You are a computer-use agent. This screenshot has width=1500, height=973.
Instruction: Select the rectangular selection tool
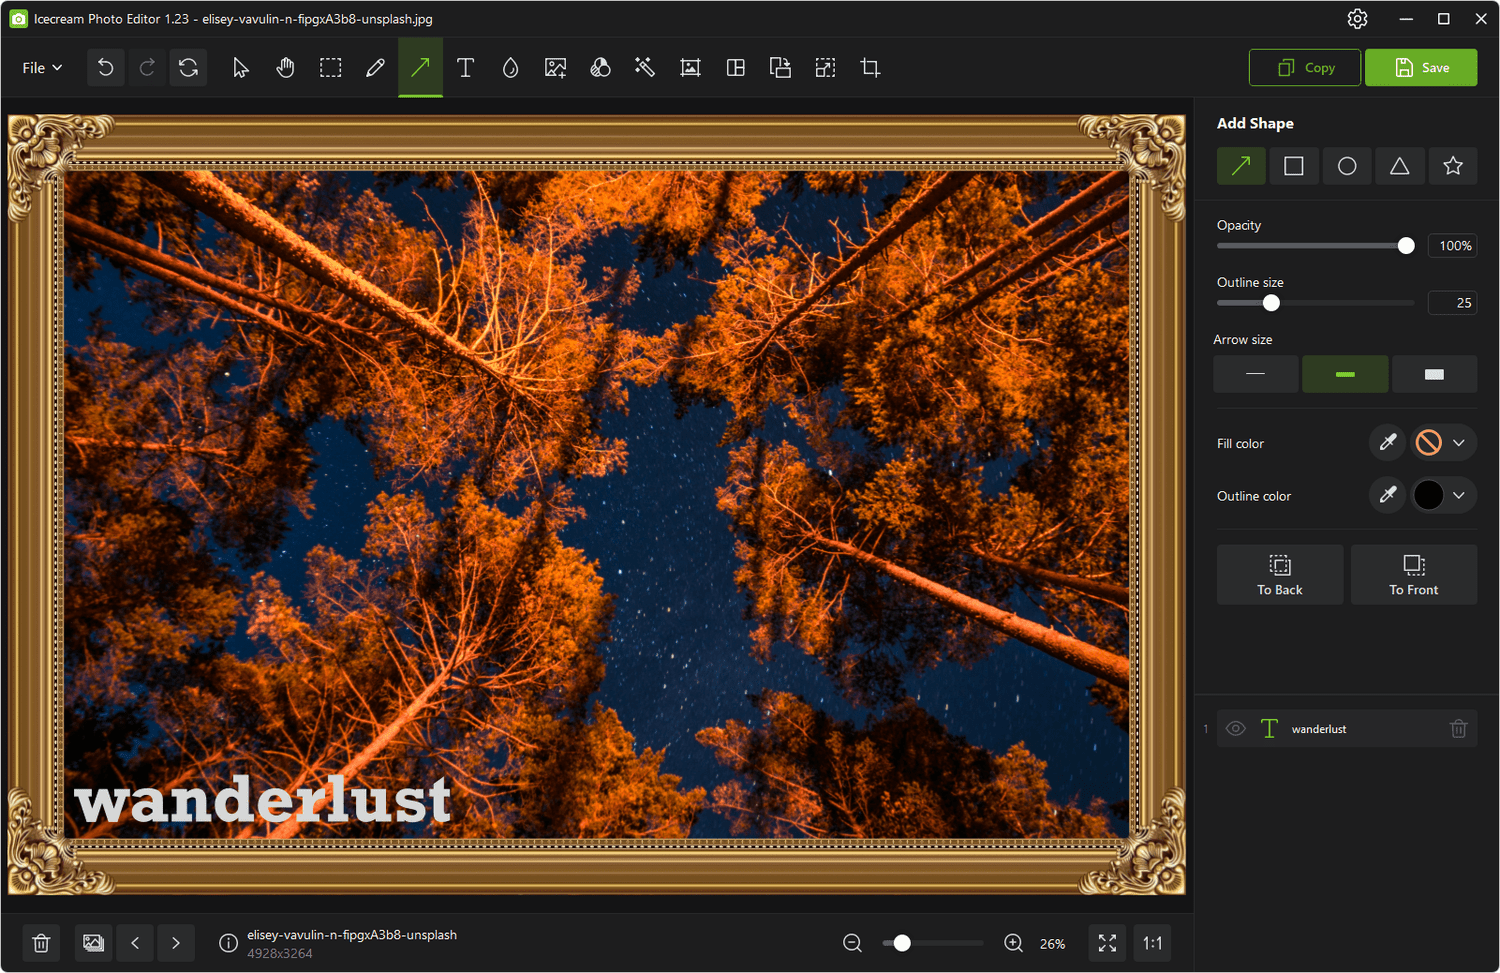[x=330, y=67]
